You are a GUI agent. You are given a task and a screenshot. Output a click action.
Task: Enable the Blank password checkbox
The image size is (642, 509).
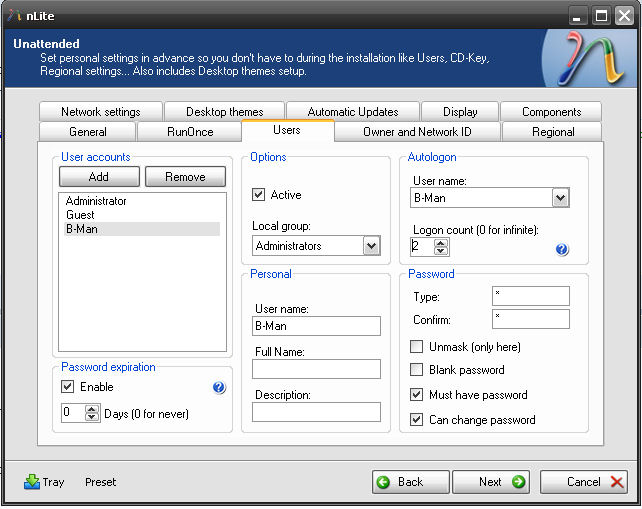(x=416, y=370)
